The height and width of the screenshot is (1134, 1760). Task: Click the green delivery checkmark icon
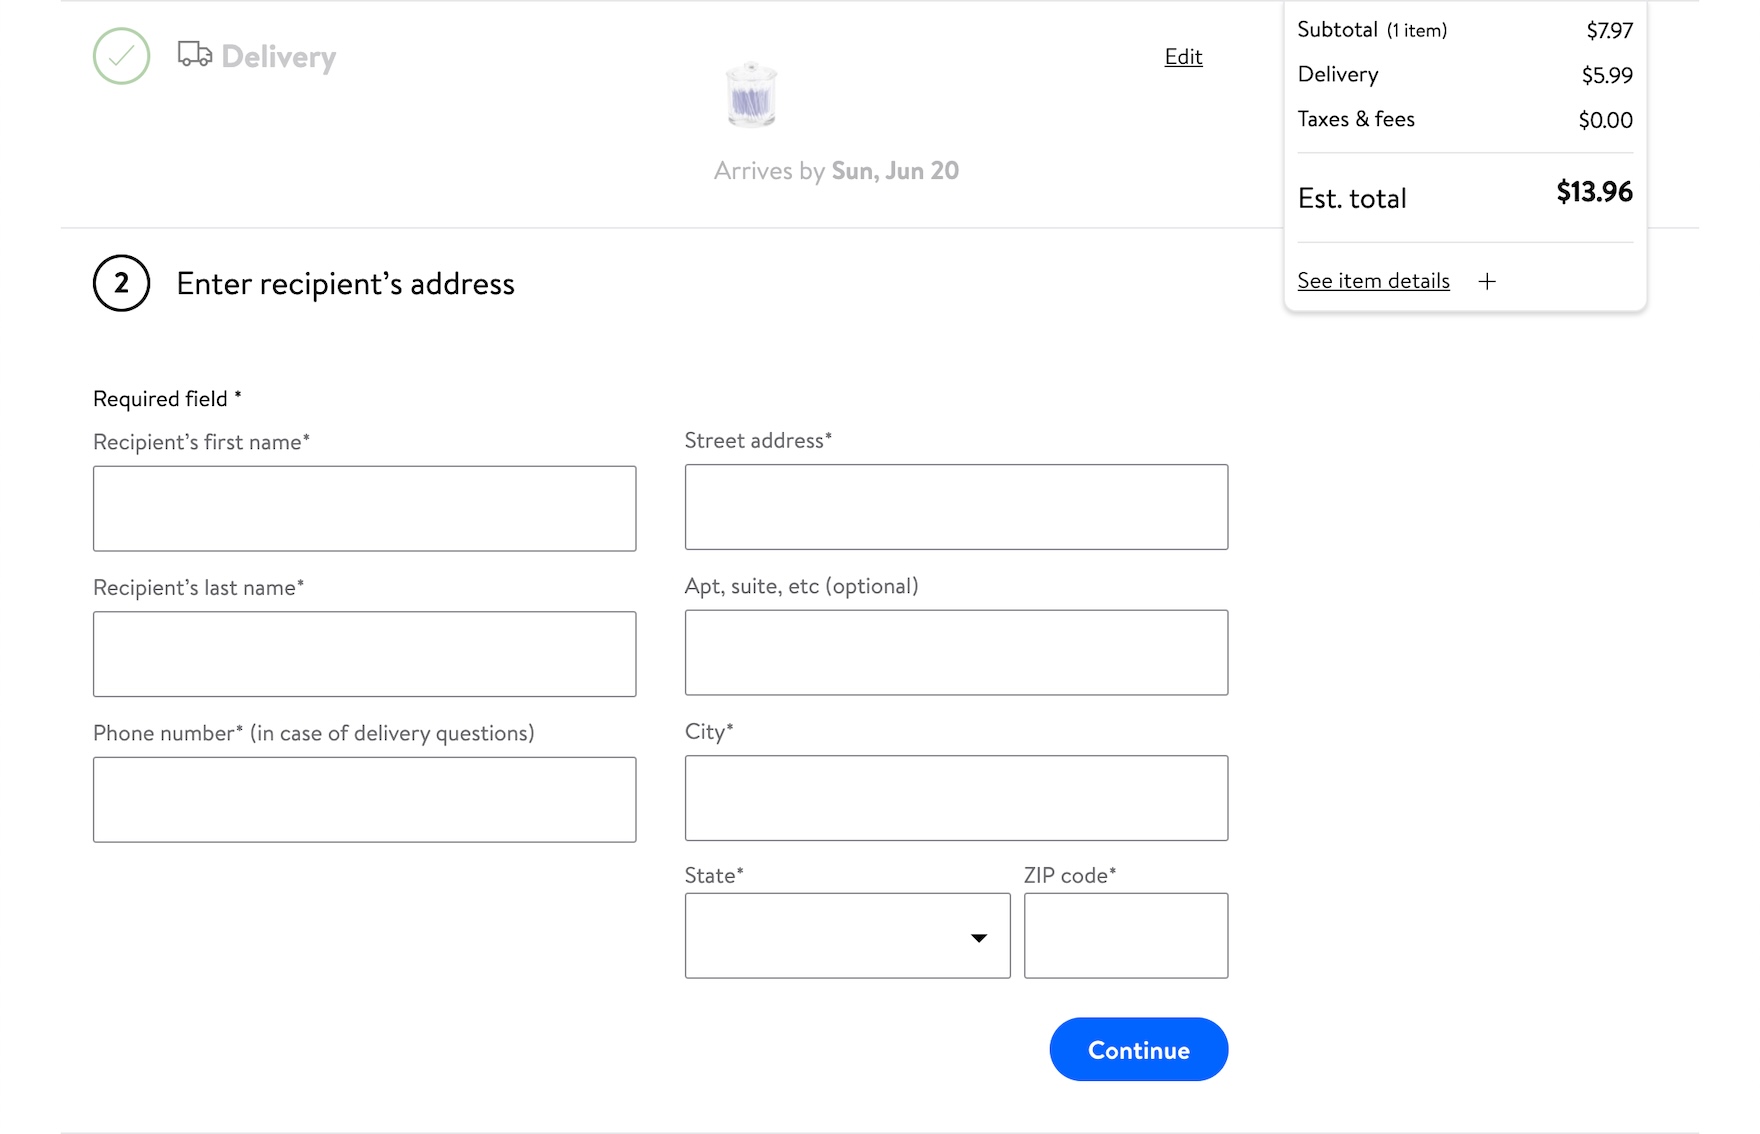point(121,56)
